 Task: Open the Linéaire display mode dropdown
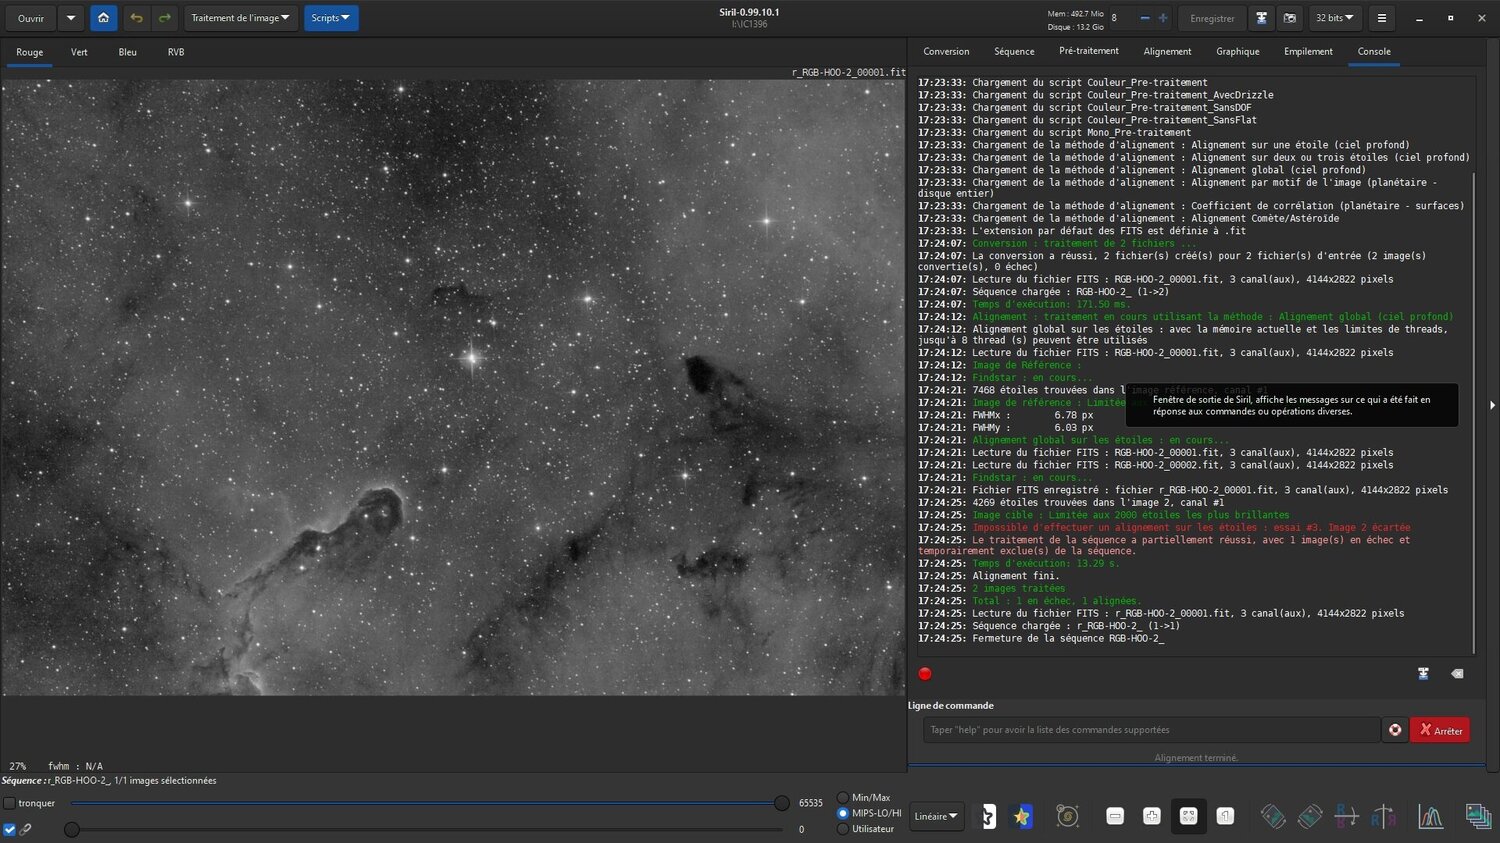(936, 817)
